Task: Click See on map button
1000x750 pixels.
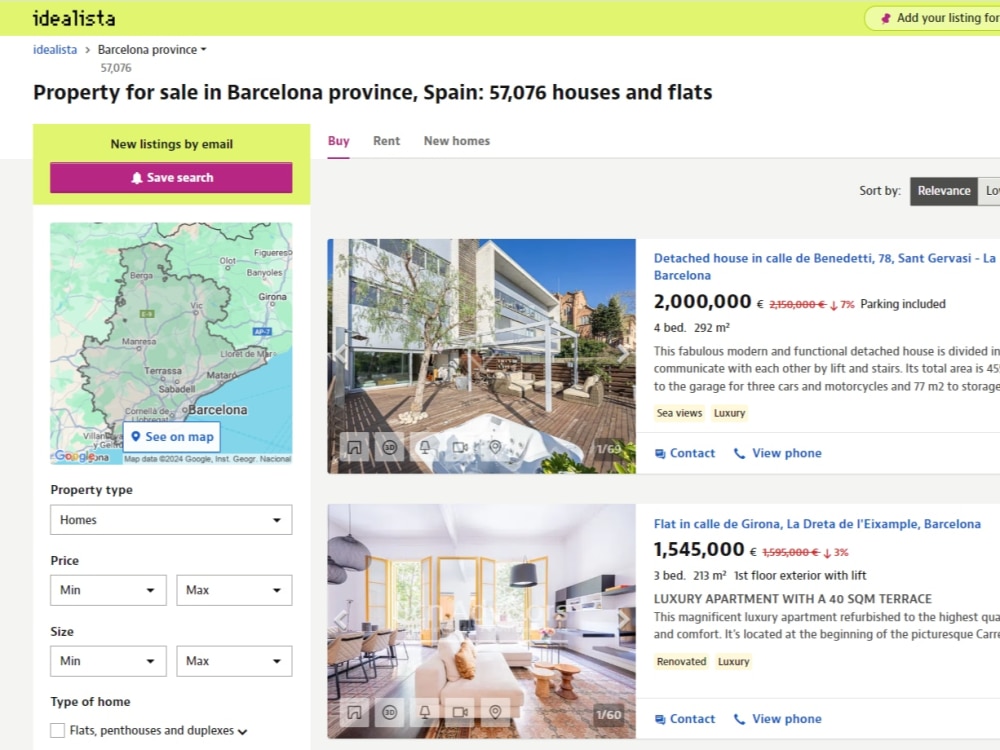Action: point(172,437)
